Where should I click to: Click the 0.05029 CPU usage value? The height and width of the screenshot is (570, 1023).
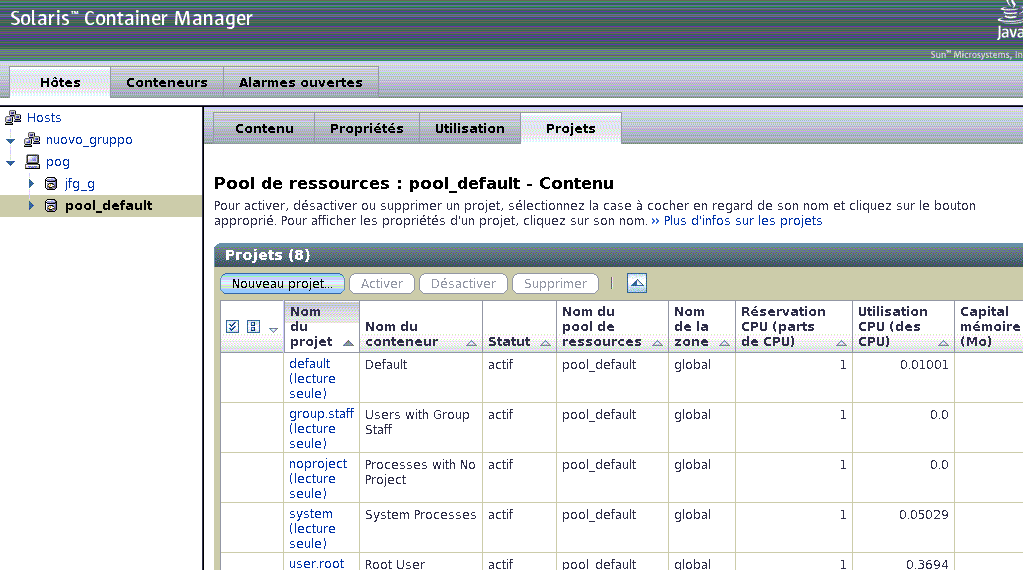click(924, 515)
